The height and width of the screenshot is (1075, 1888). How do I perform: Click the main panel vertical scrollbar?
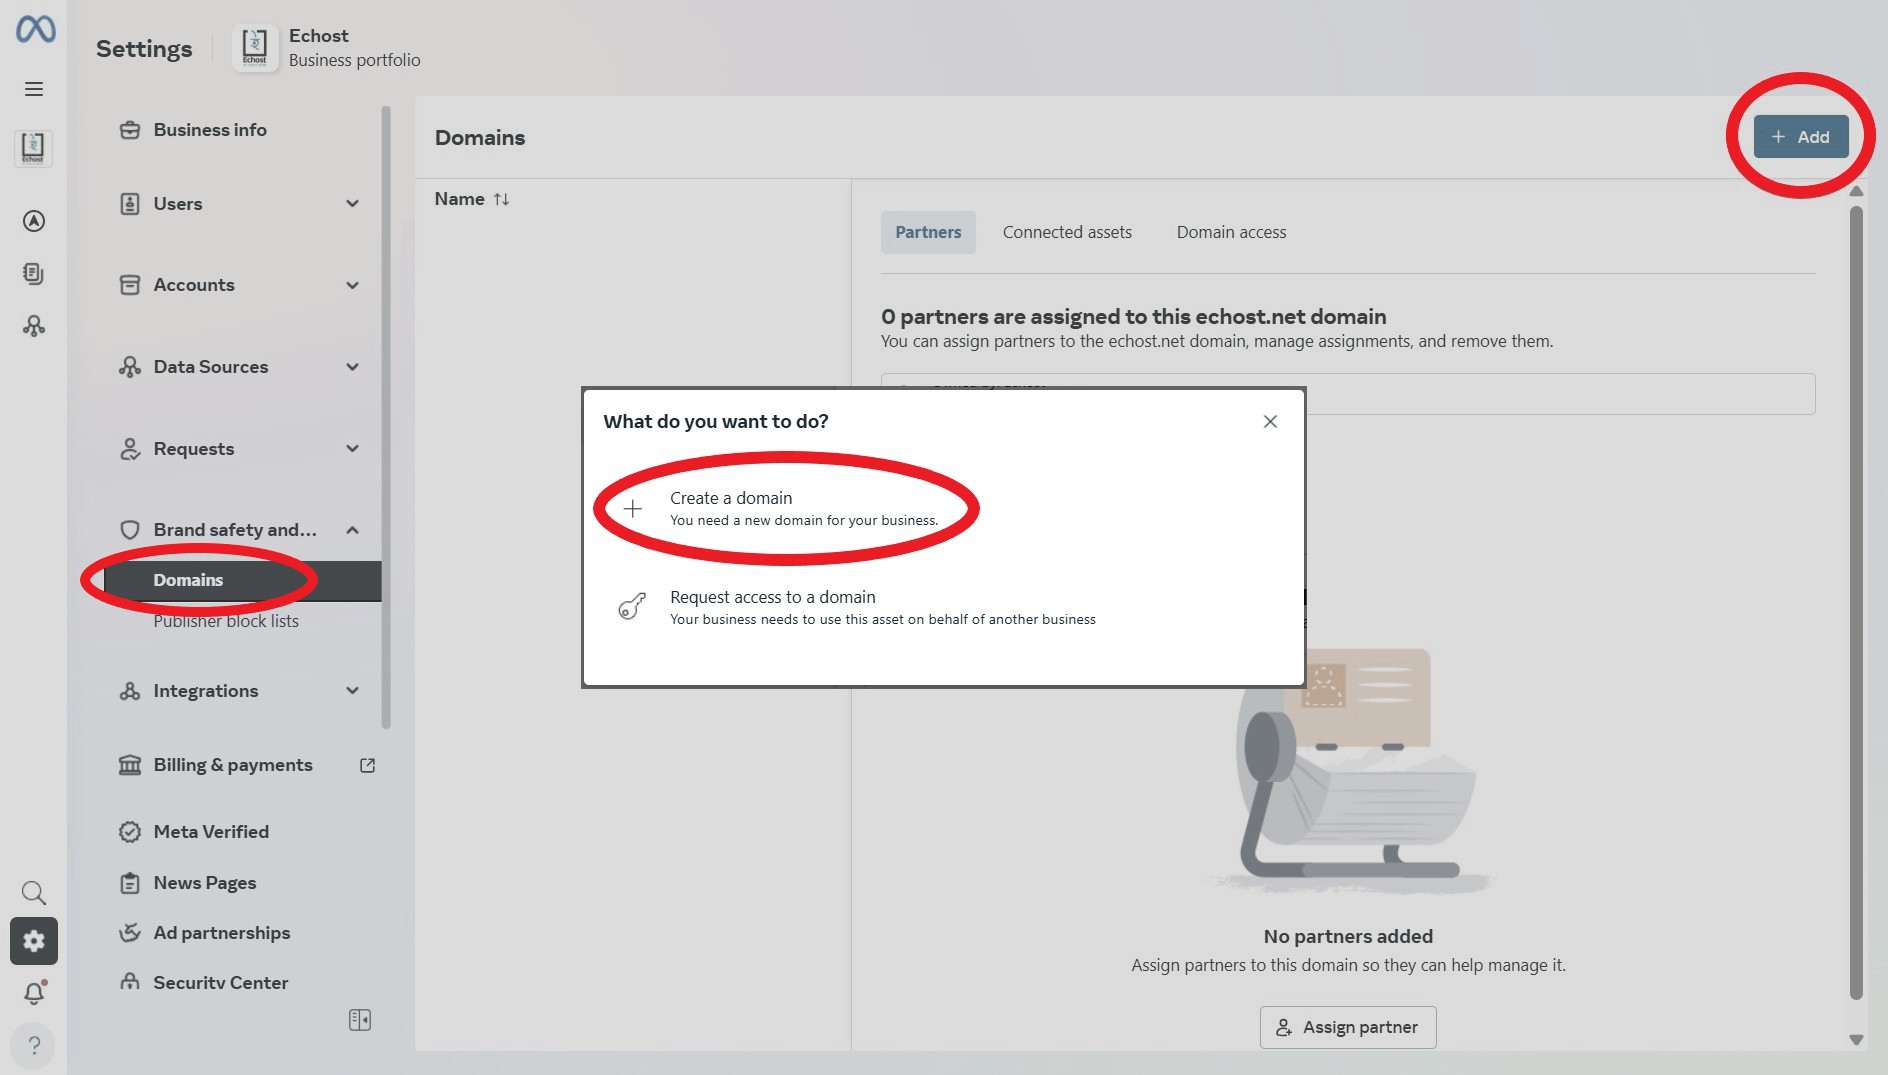(x=1856, y=602)
